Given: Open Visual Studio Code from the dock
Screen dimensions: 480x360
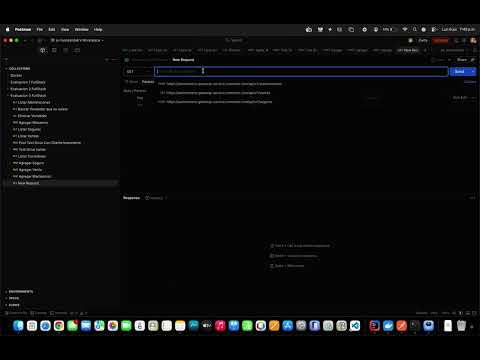Looking at the screenshot, I should click(355, 326).
